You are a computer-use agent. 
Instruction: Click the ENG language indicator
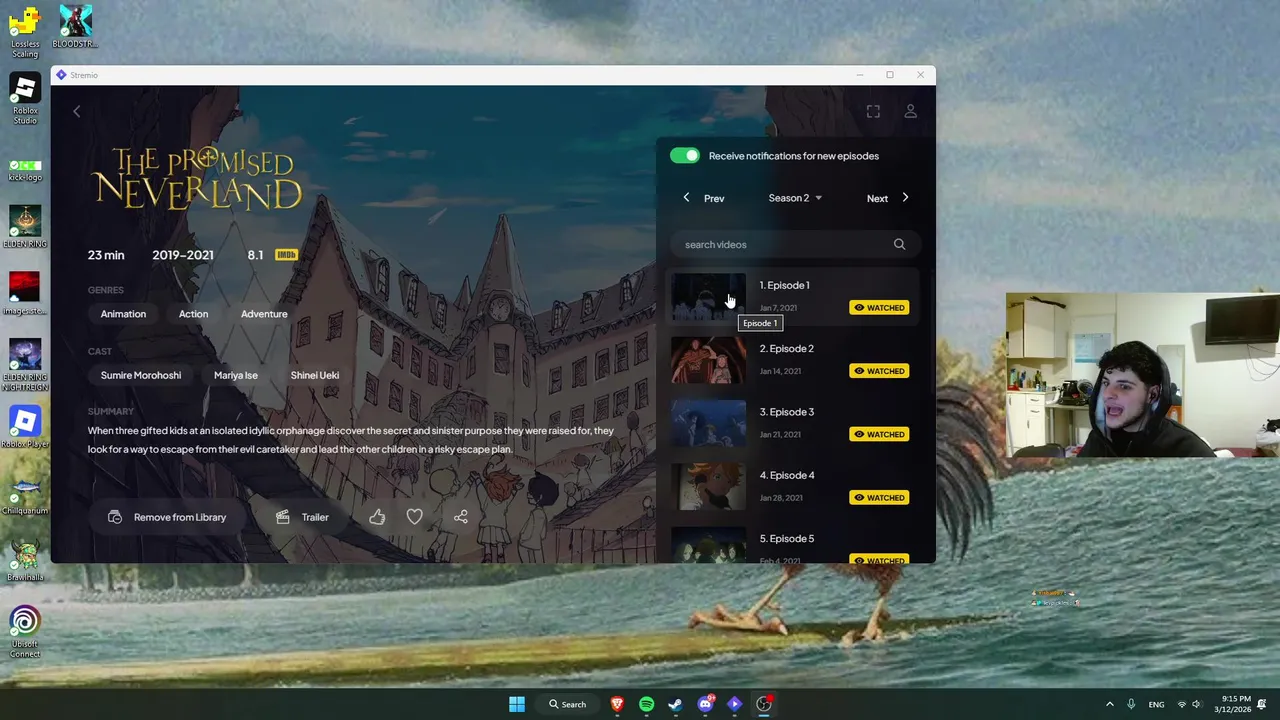(1156, 704)
